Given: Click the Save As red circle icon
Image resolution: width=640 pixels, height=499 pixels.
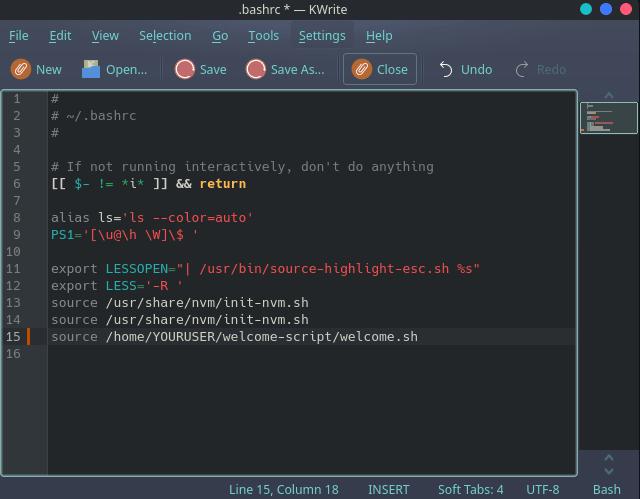Looking at the screenshot, I should tap(256, 69).
